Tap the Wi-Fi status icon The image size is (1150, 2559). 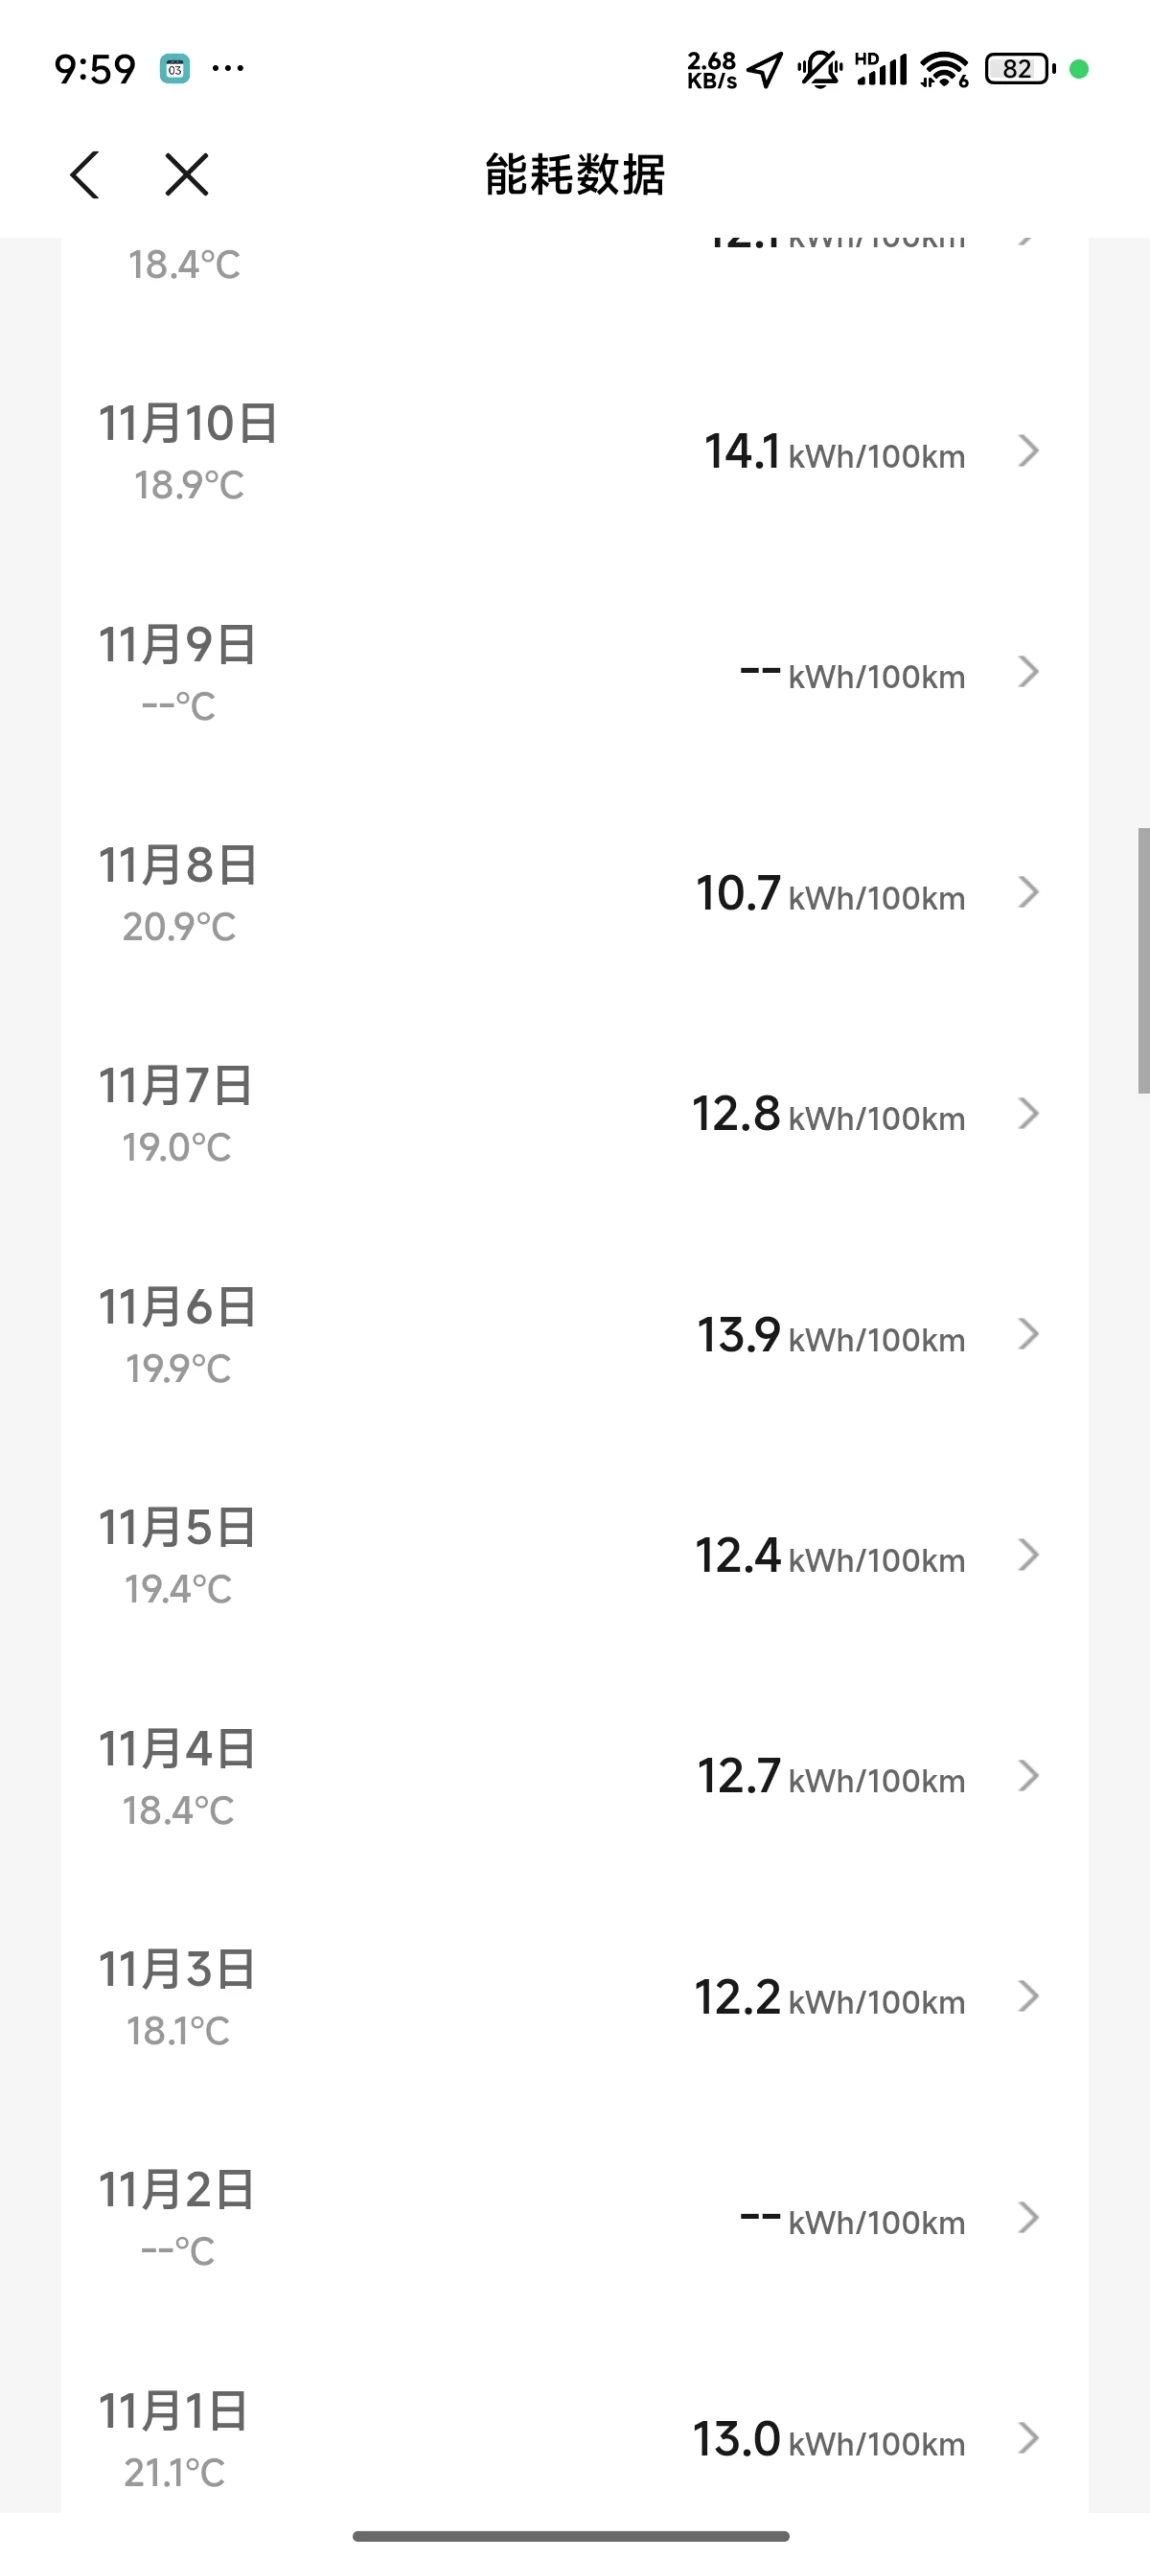[x=944, y=69]
